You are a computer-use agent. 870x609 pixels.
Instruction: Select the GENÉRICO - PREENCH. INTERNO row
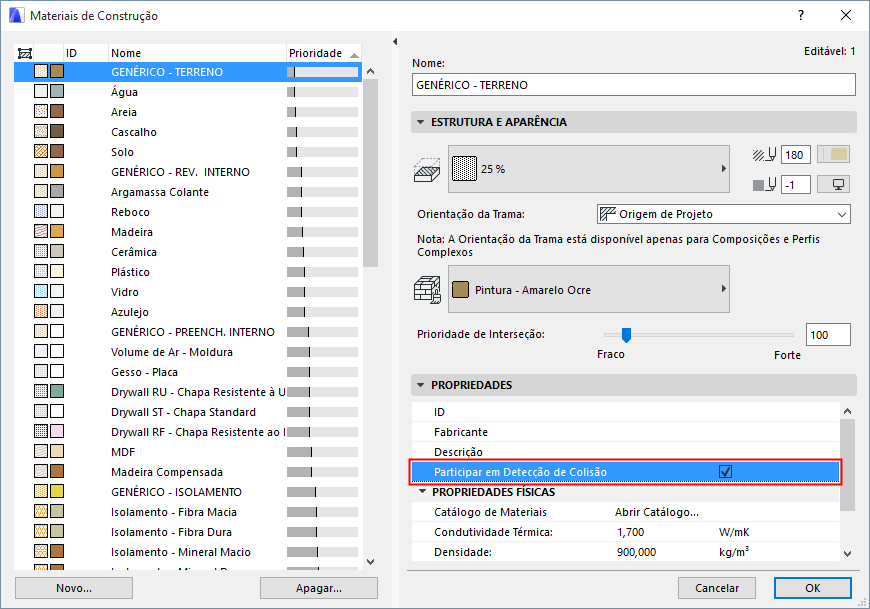click(x=188, y=332)
